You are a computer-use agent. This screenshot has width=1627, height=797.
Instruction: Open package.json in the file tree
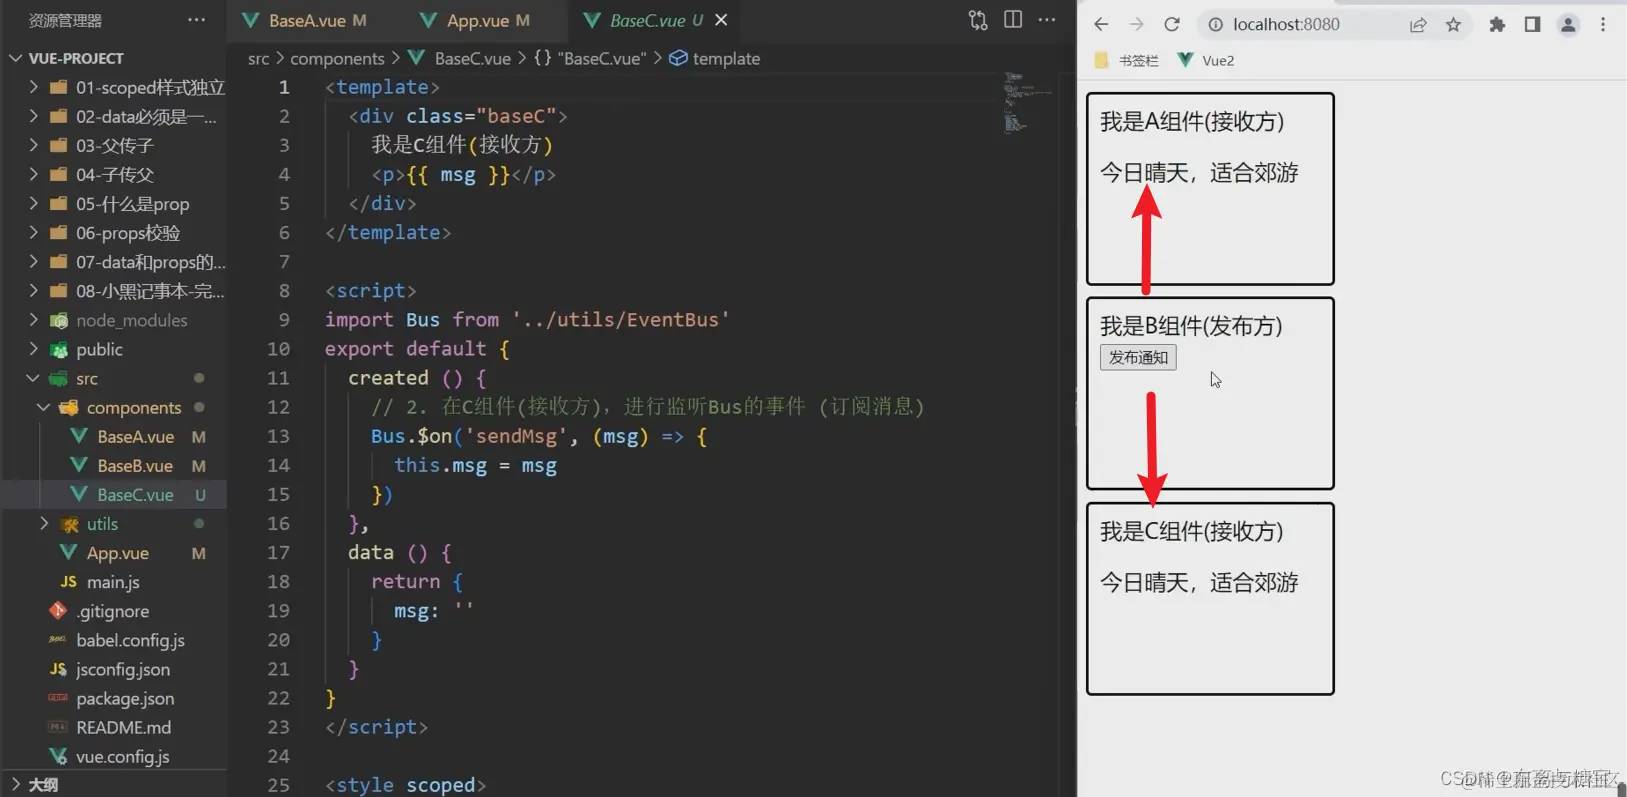pos(114,698)
